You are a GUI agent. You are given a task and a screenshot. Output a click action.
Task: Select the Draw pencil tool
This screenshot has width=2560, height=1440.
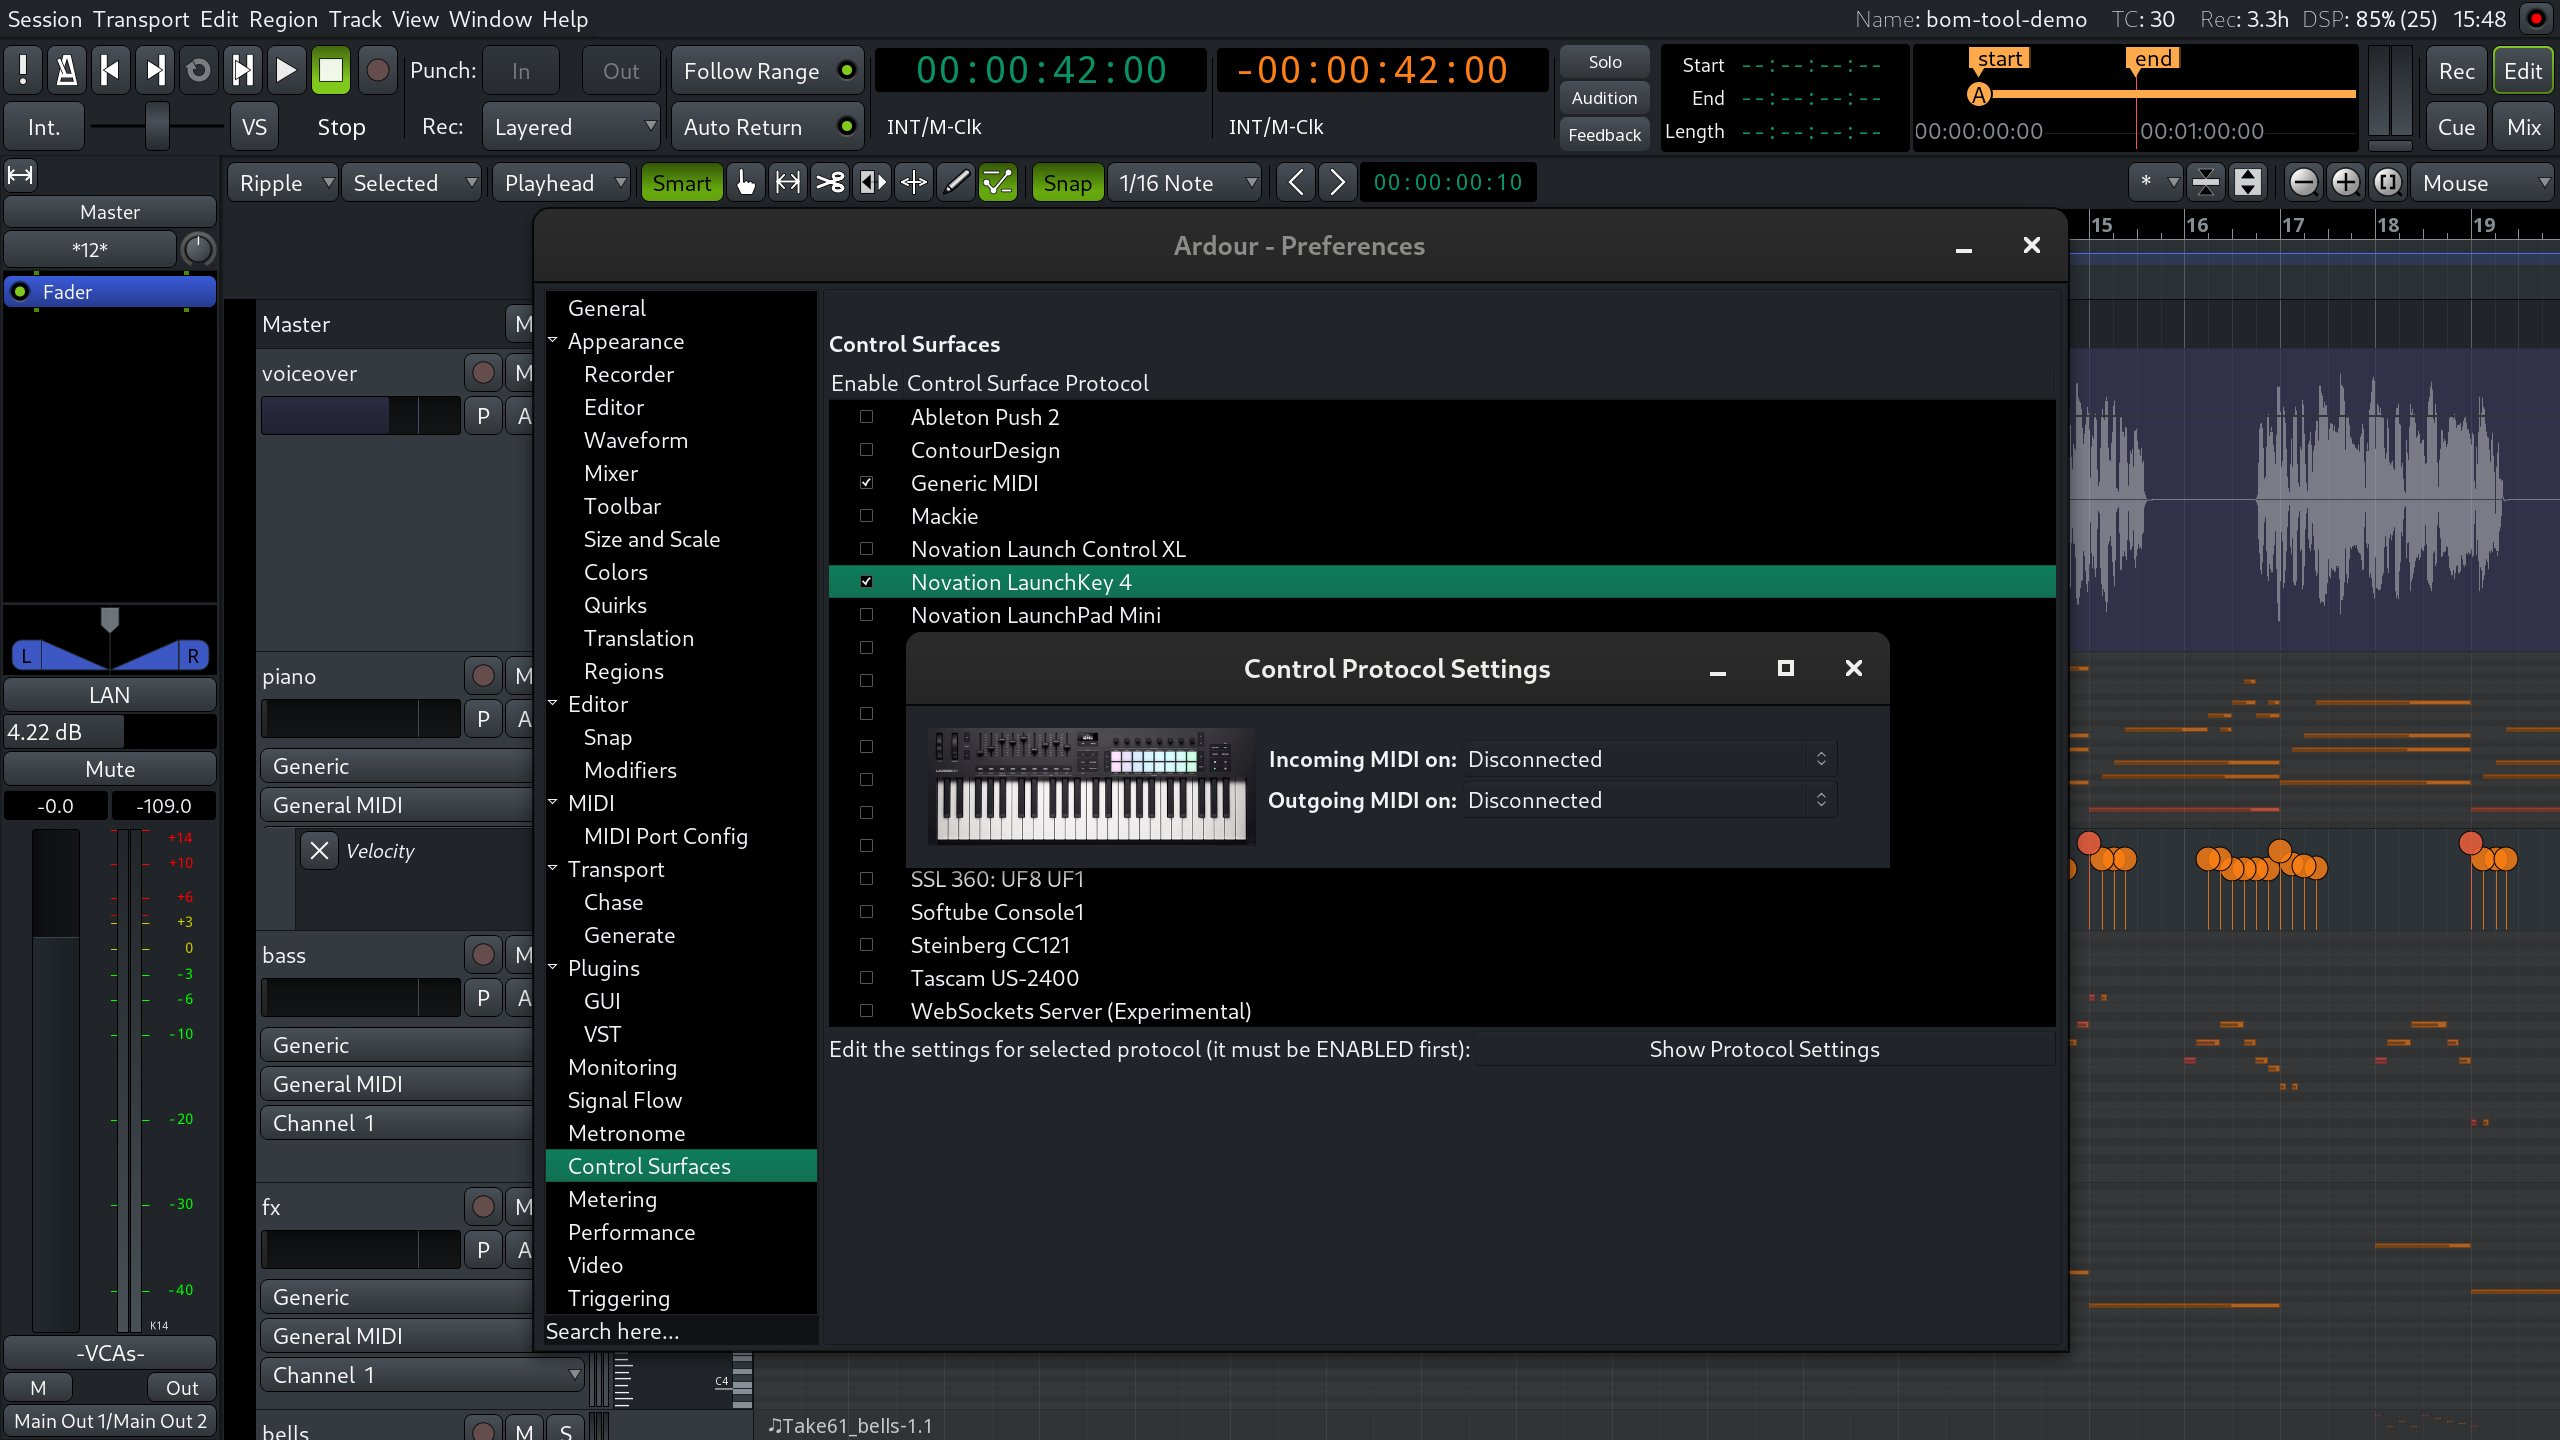point(956,183)
